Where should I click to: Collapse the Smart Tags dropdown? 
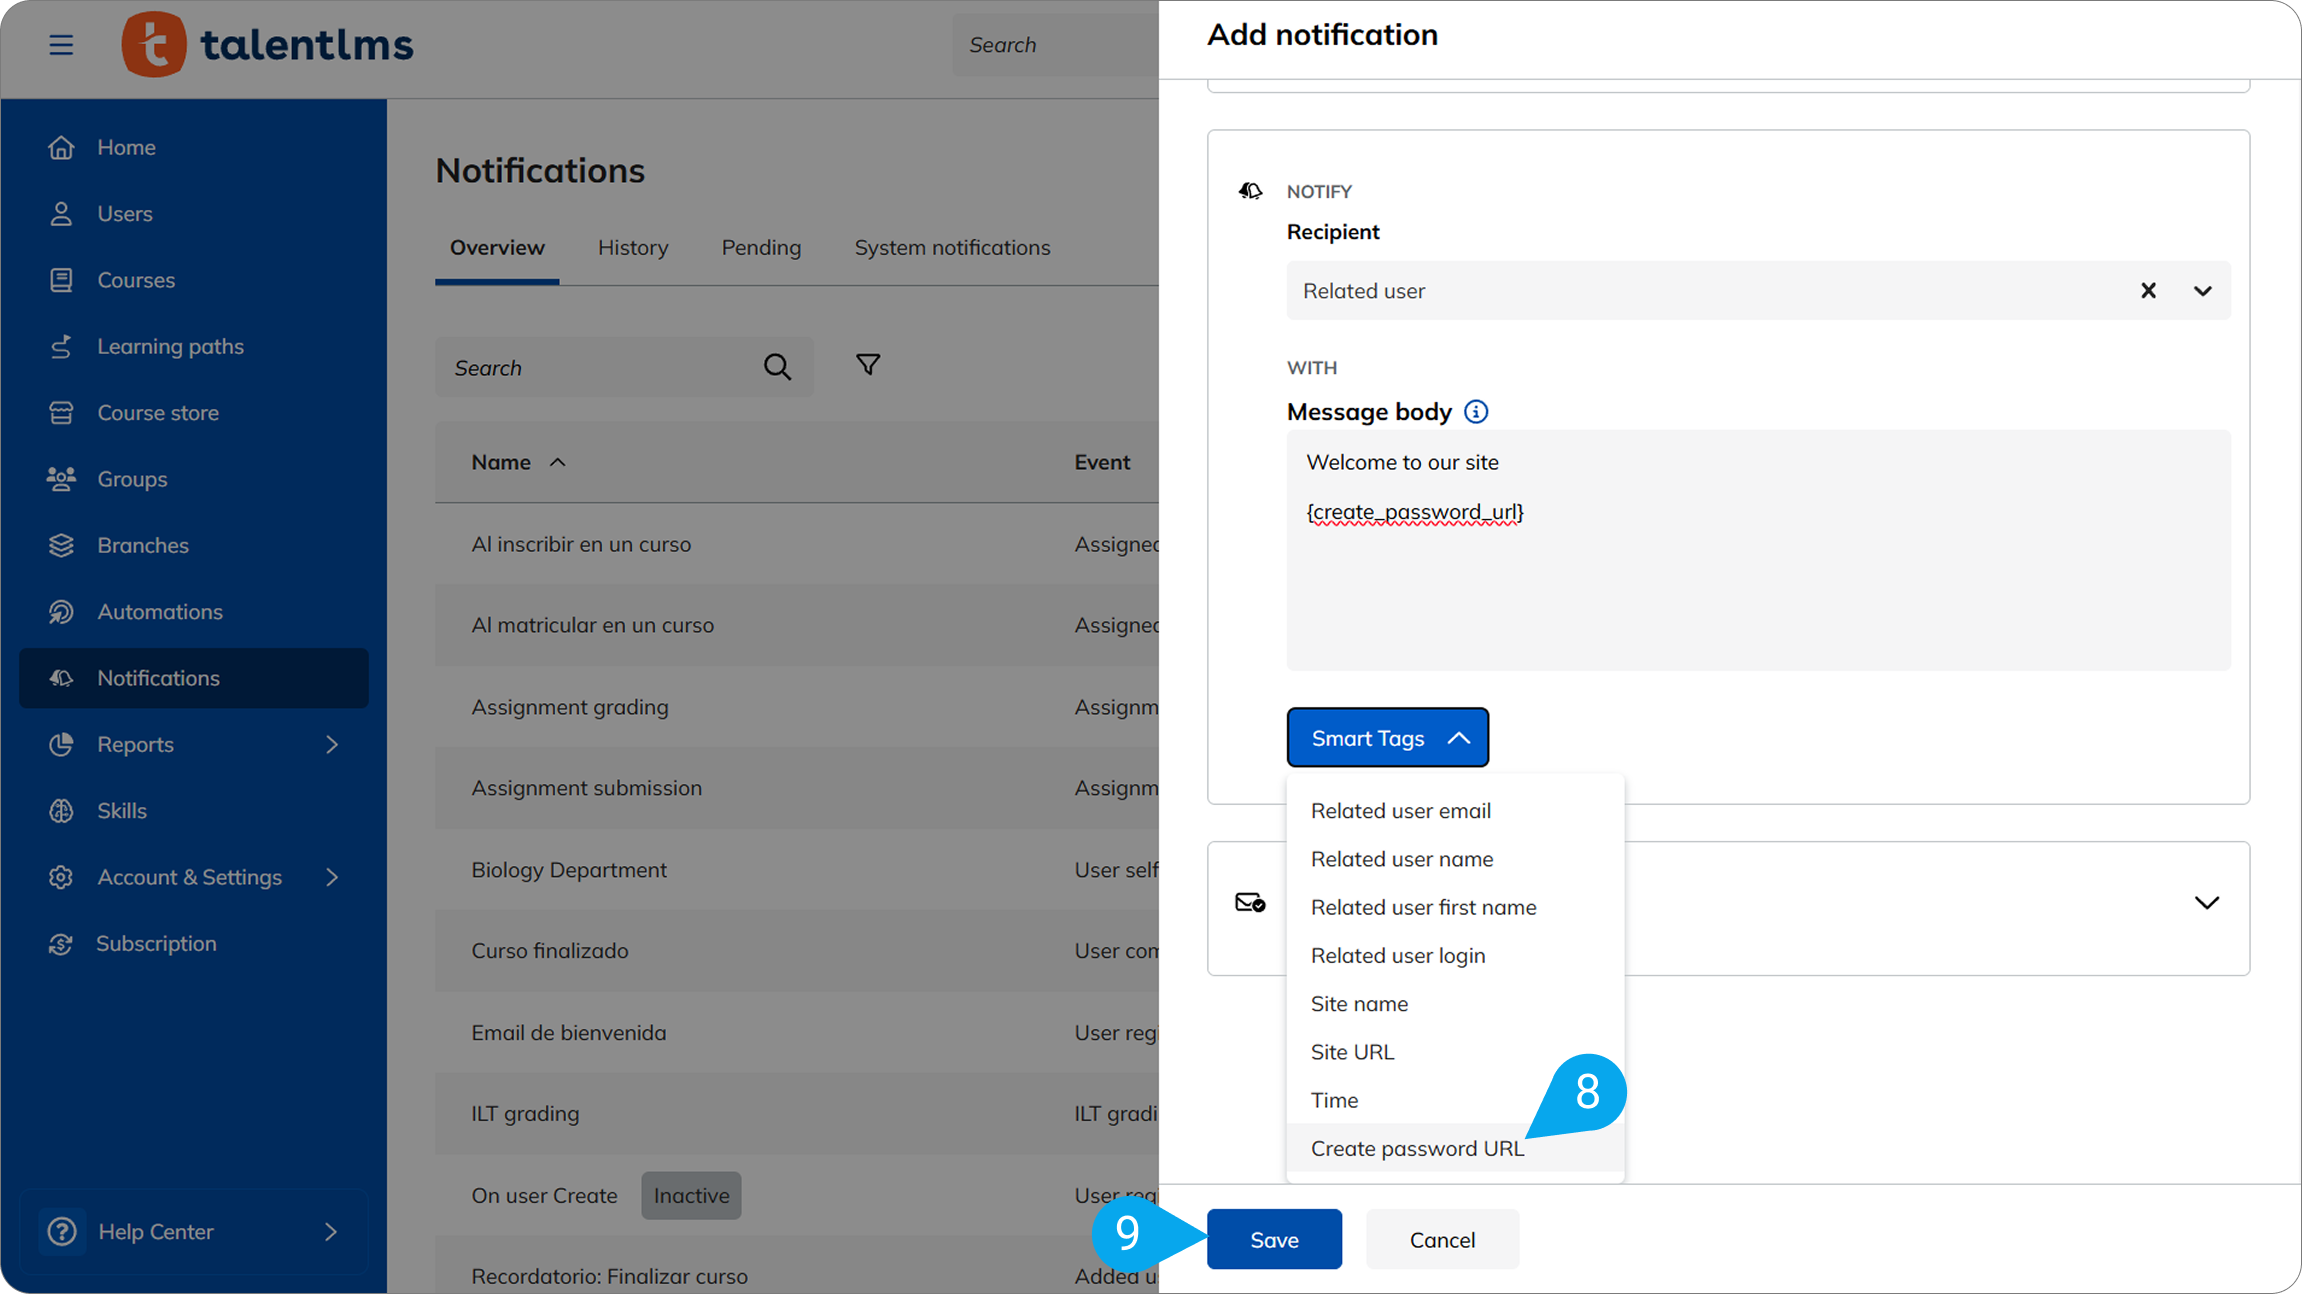[1387, 738]
